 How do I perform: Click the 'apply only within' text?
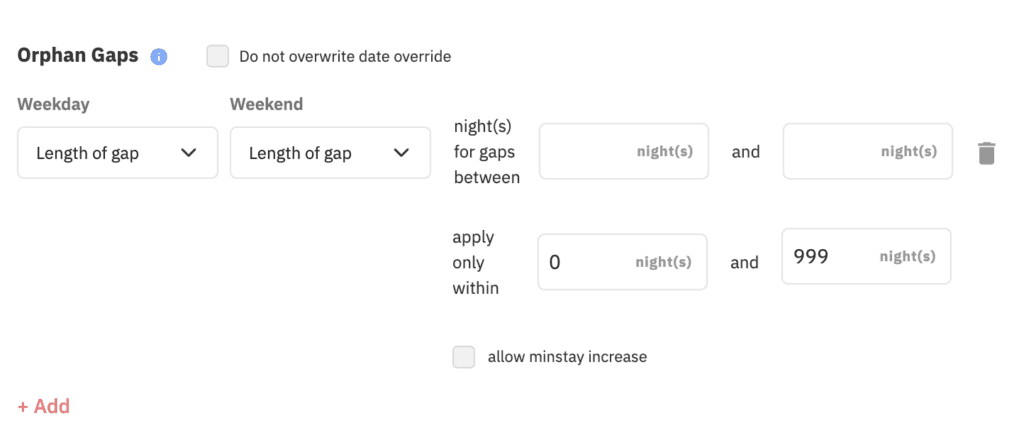tap(476, 263)
